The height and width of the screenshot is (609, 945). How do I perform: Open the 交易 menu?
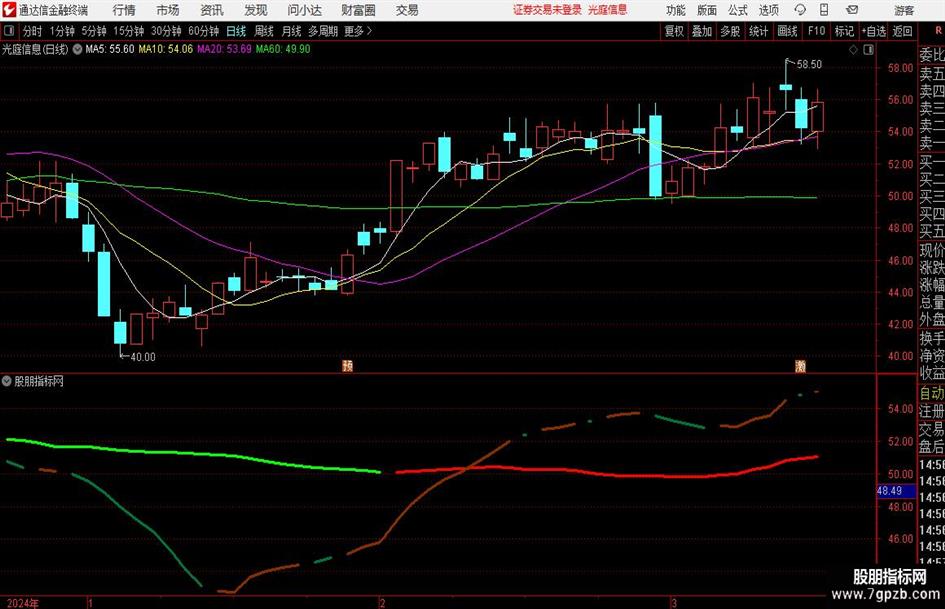point(407,10)
